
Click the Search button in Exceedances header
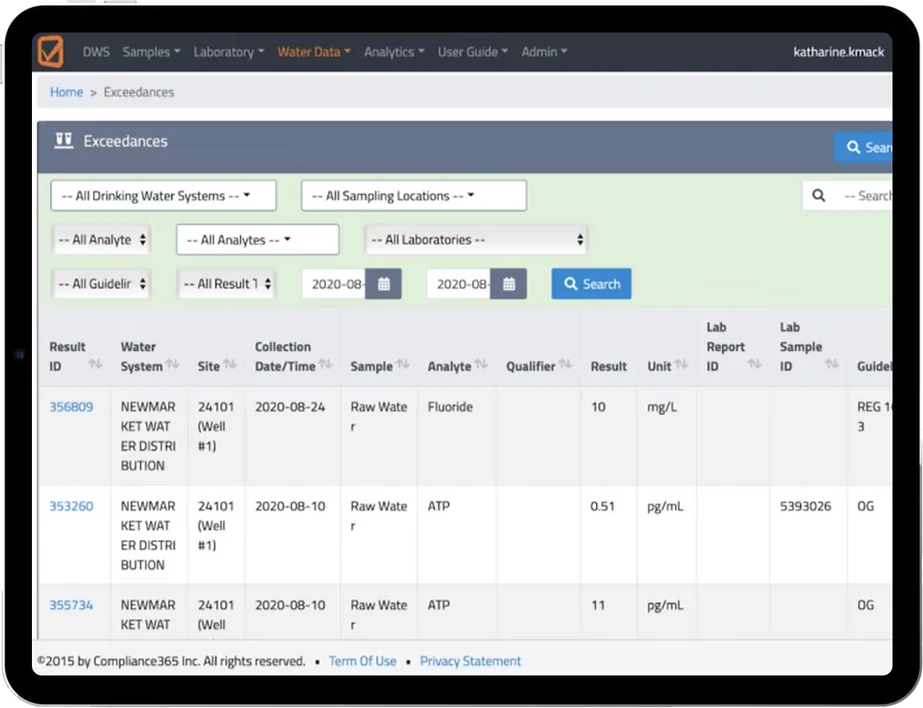point(864,147)
